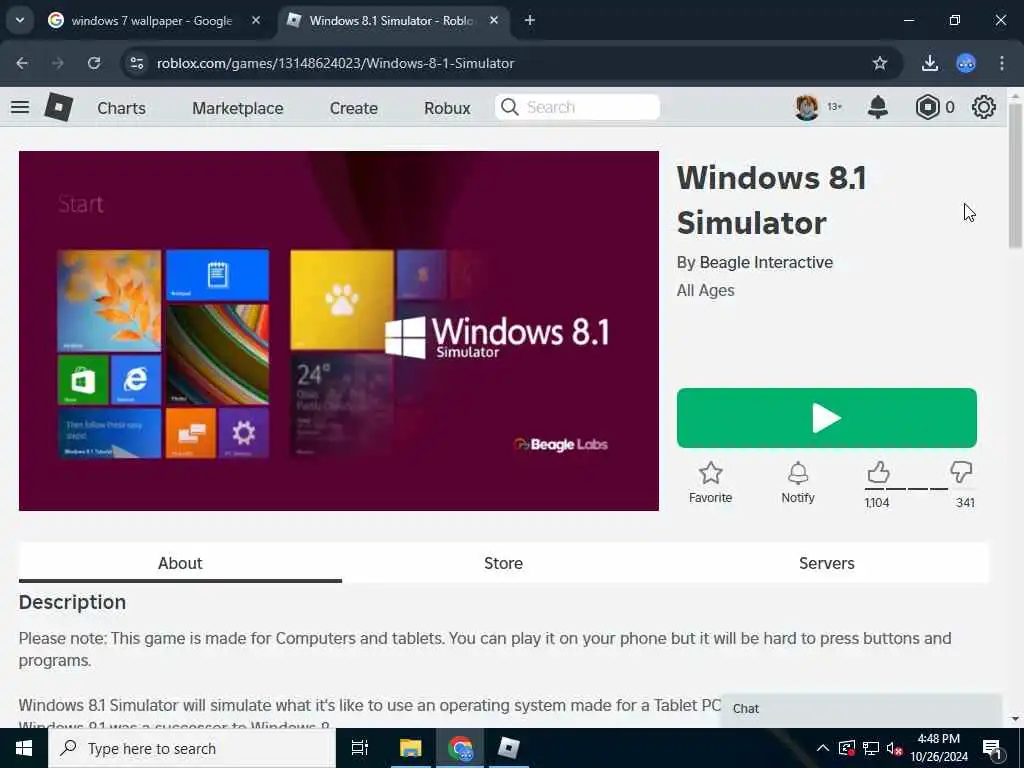Screen dimensions: 1024x768
Task: Click the muted volume tray icon
Action: pos(894,748)
